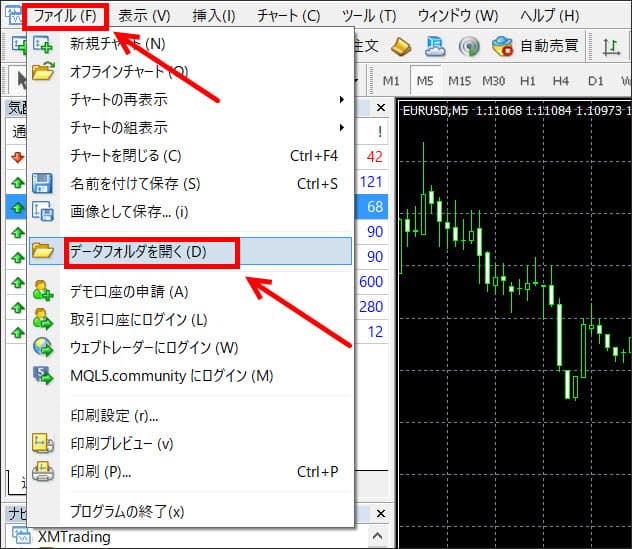Click the printer icon for 印刷 (P)
Image resolution: width=632 pixels, height=549 pixels.
tap(43, 471)
